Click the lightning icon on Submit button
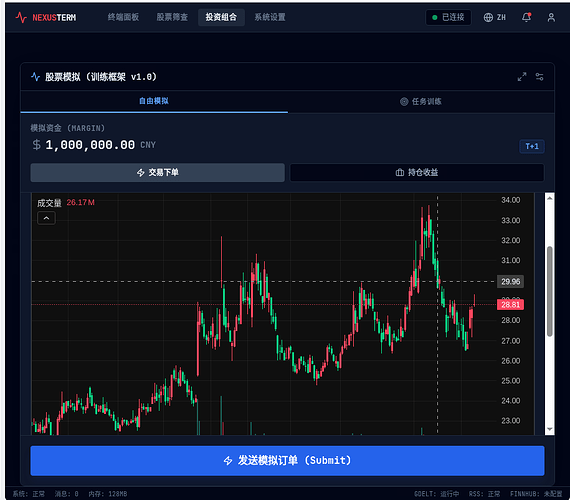Screen dimensions: 570x500 (228, 460)
